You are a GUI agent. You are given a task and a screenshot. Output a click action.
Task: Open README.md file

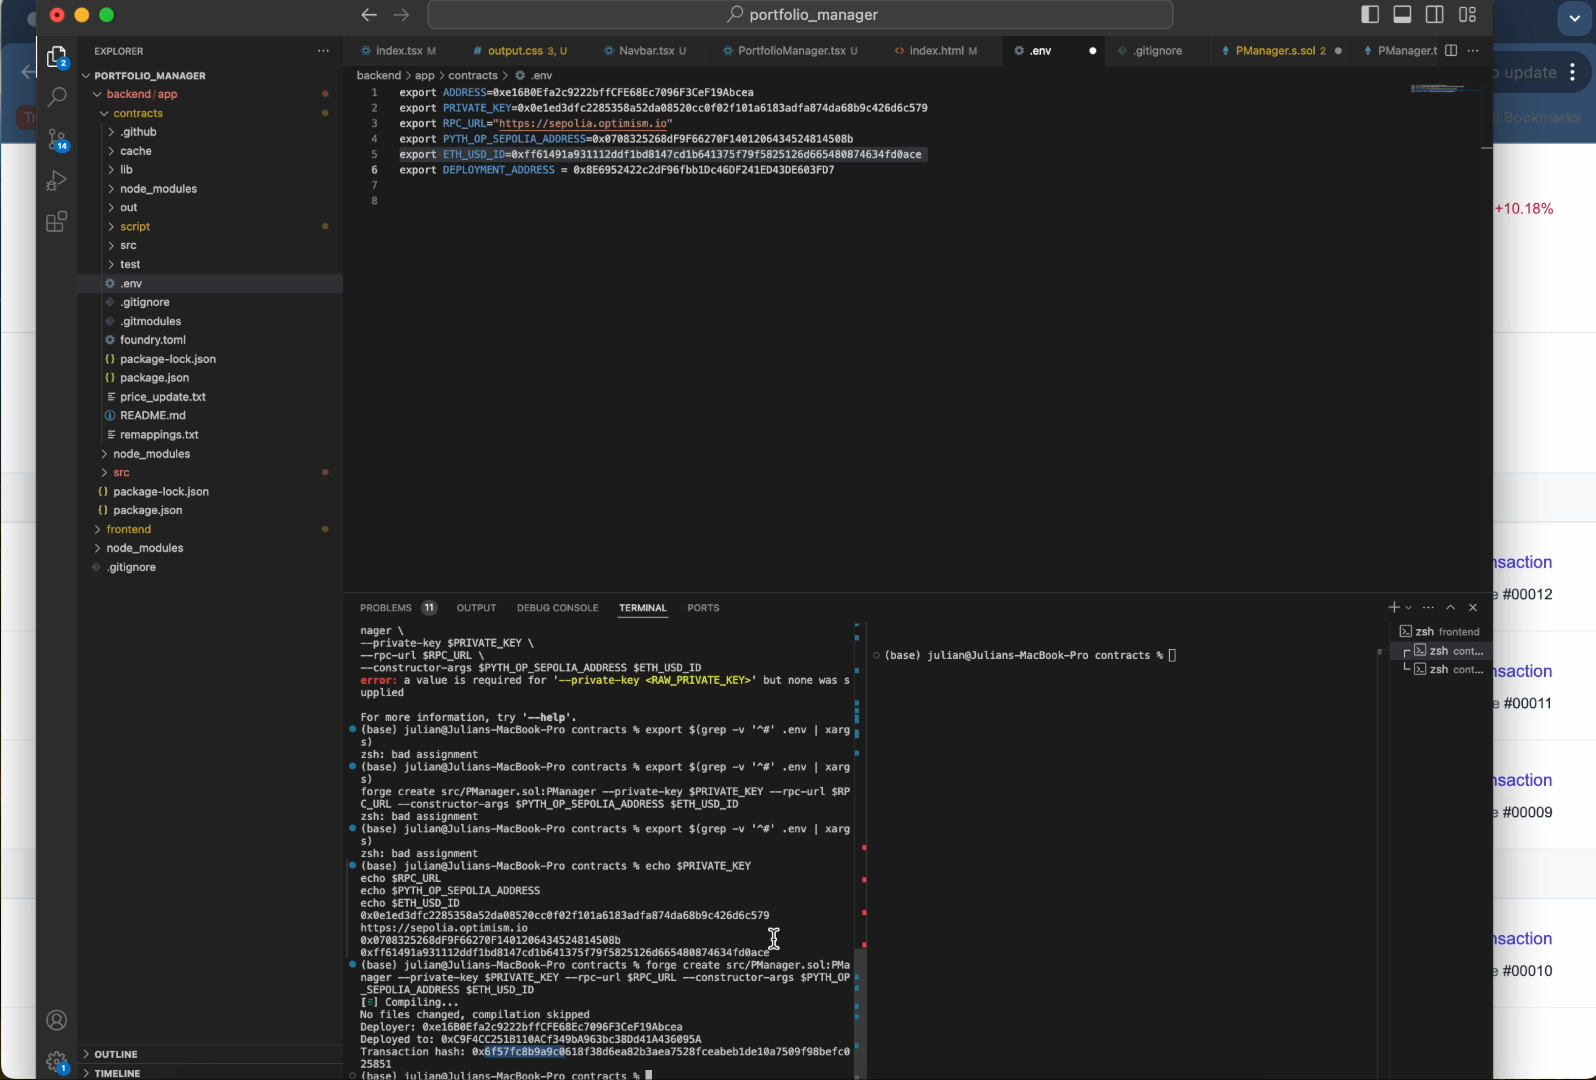click(x=153, y=416)
